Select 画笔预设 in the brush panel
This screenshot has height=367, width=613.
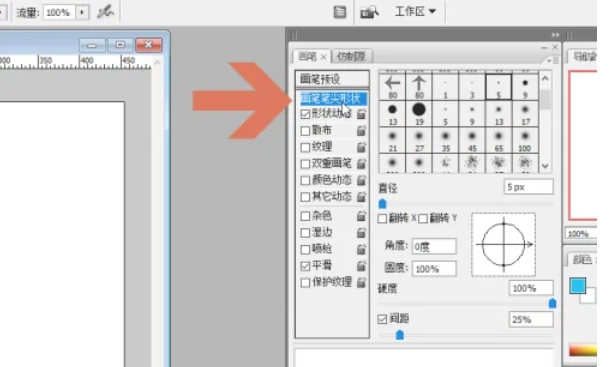coord(332,79)
